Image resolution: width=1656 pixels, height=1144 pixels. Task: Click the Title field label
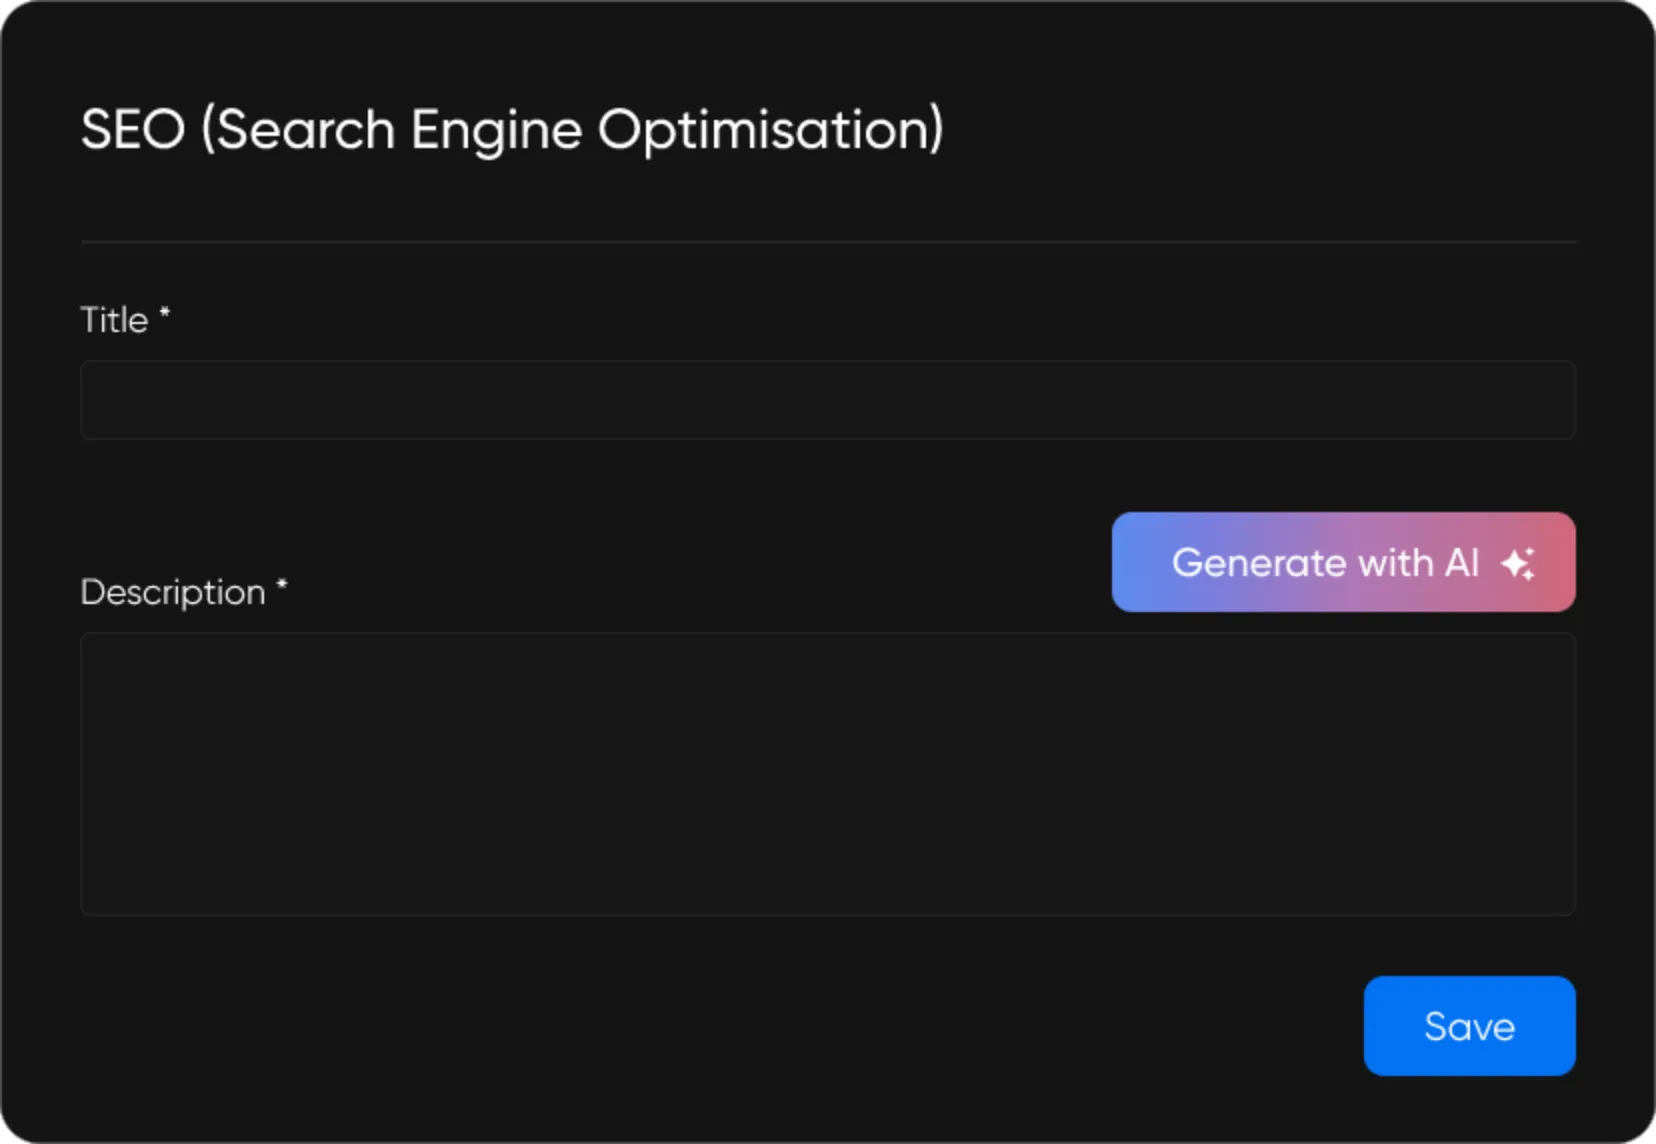[114, 320]
